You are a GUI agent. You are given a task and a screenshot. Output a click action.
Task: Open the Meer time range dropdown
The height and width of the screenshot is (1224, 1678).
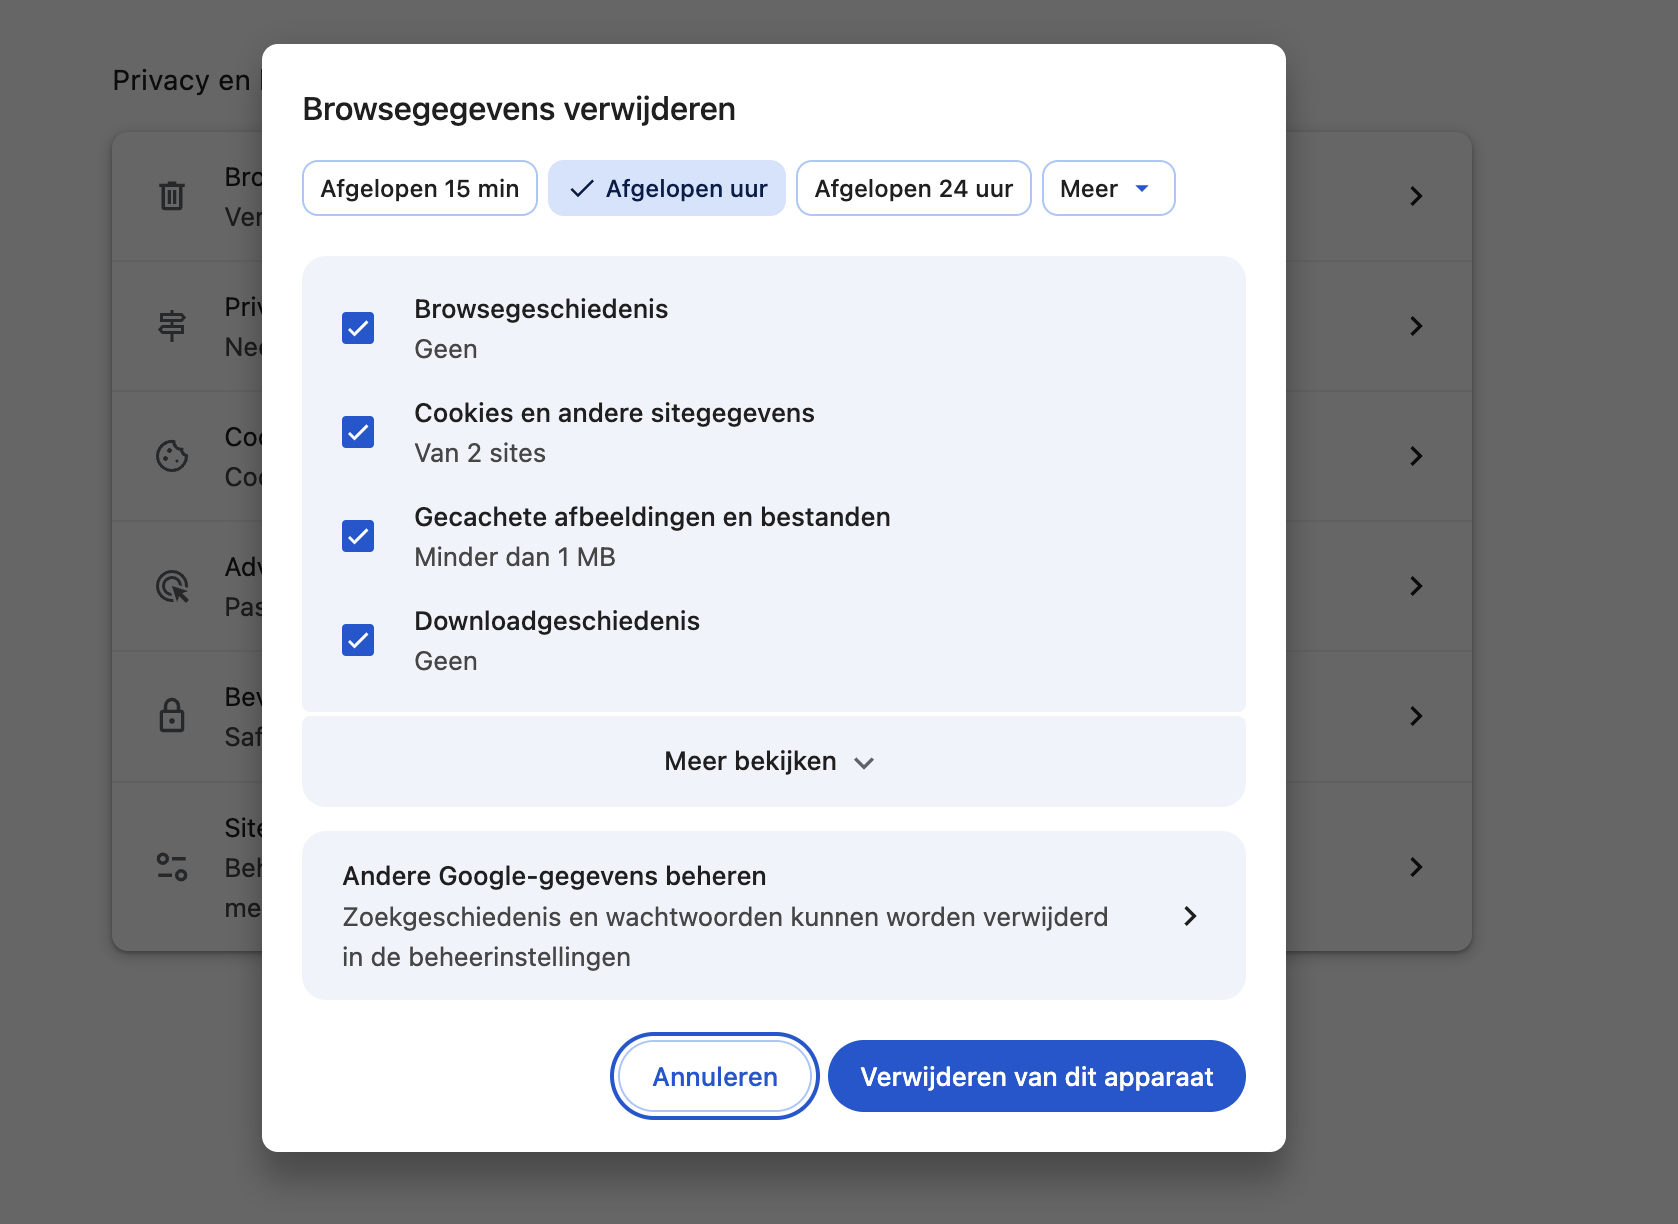click(x=1108, y=188)
